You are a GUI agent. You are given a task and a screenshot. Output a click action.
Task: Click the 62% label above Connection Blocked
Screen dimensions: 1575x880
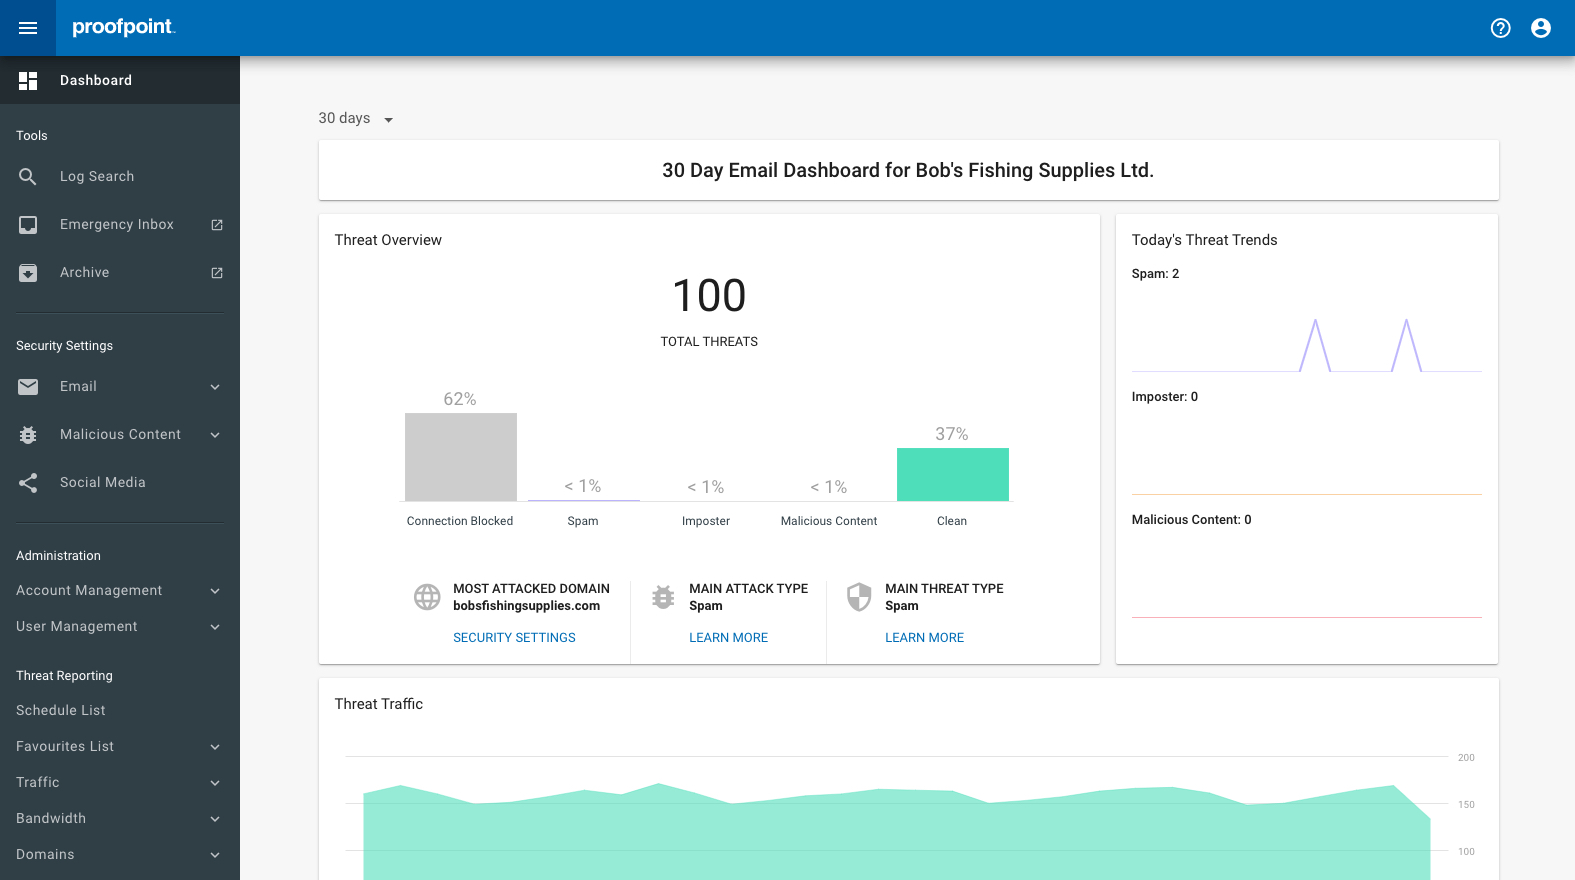pyautogui.click(x=460, y=399)
